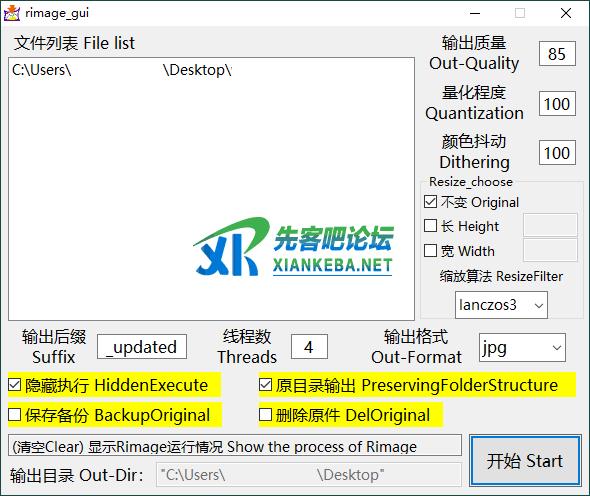Enable the Height resize checkbox
This screenshot has width=590, height=496.
[430, 226]
